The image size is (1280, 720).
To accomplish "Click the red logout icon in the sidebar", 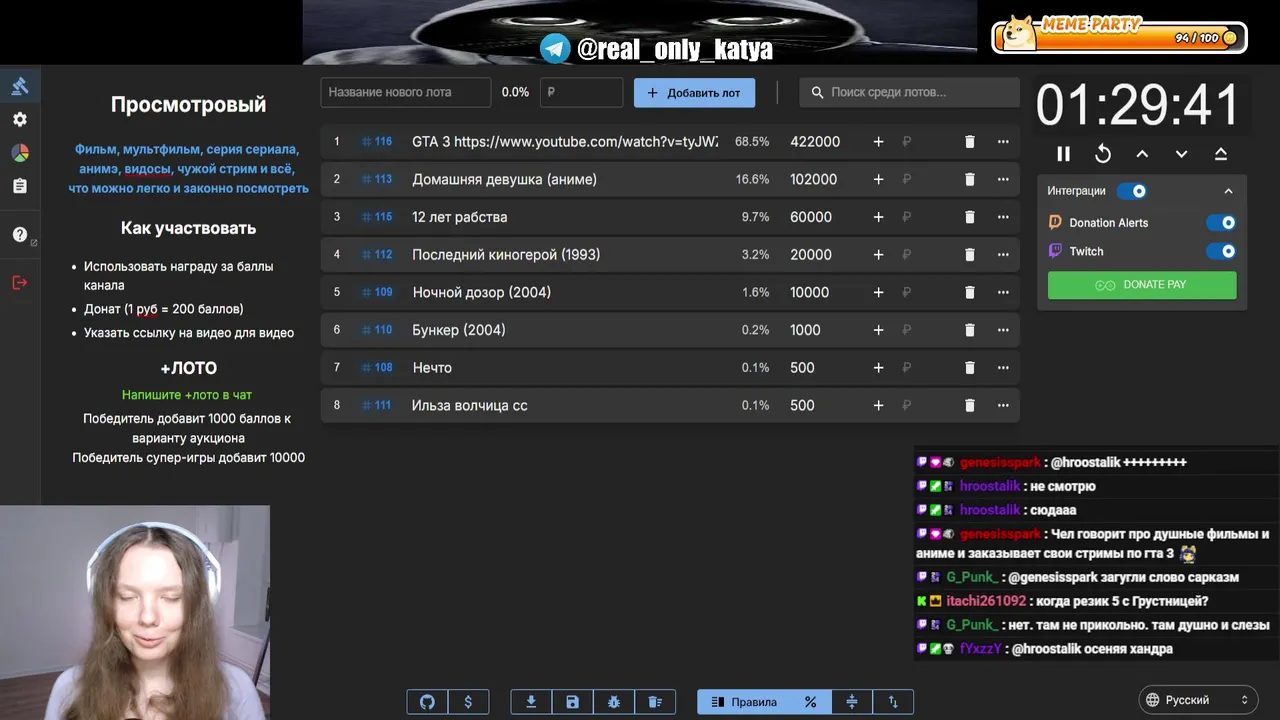I will 20,283.
